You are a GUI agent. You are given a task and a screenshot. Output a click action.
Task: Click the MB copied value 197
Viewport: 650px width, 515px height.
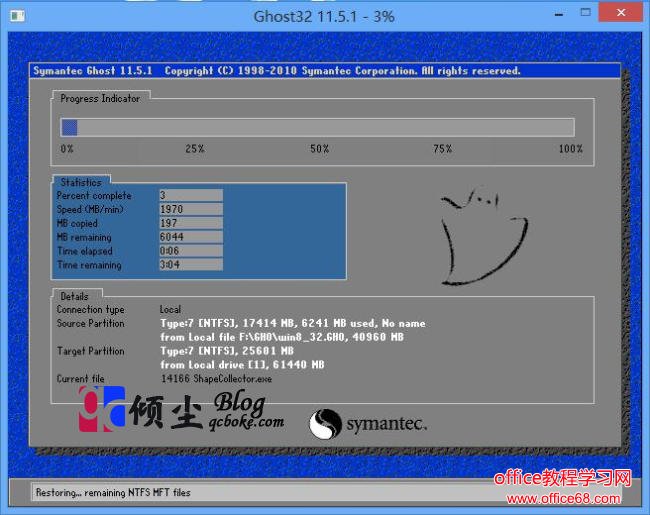191,223
